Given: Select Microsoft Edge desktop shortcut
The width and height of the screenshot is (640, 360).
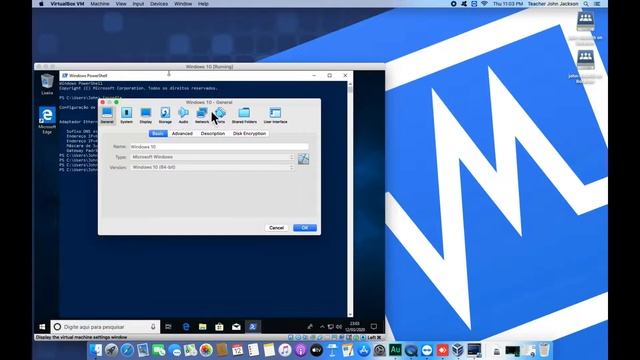Looking at the screenshot, I should click(x=47, y=120).
